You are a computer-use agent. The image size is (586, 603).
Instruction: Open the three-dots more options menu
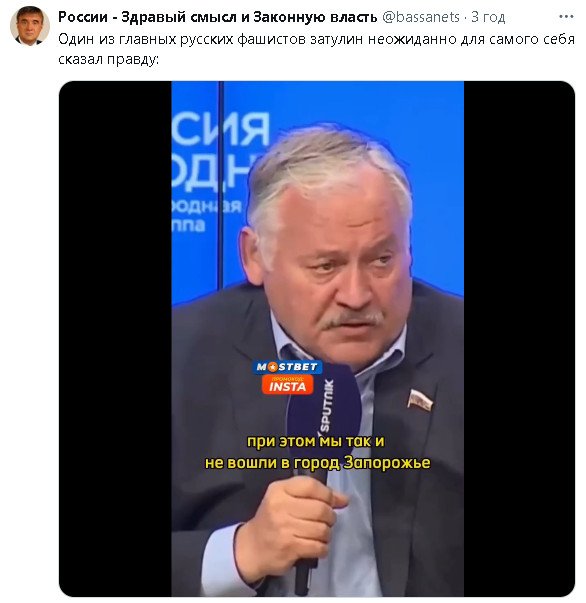(x=566, y=17)
